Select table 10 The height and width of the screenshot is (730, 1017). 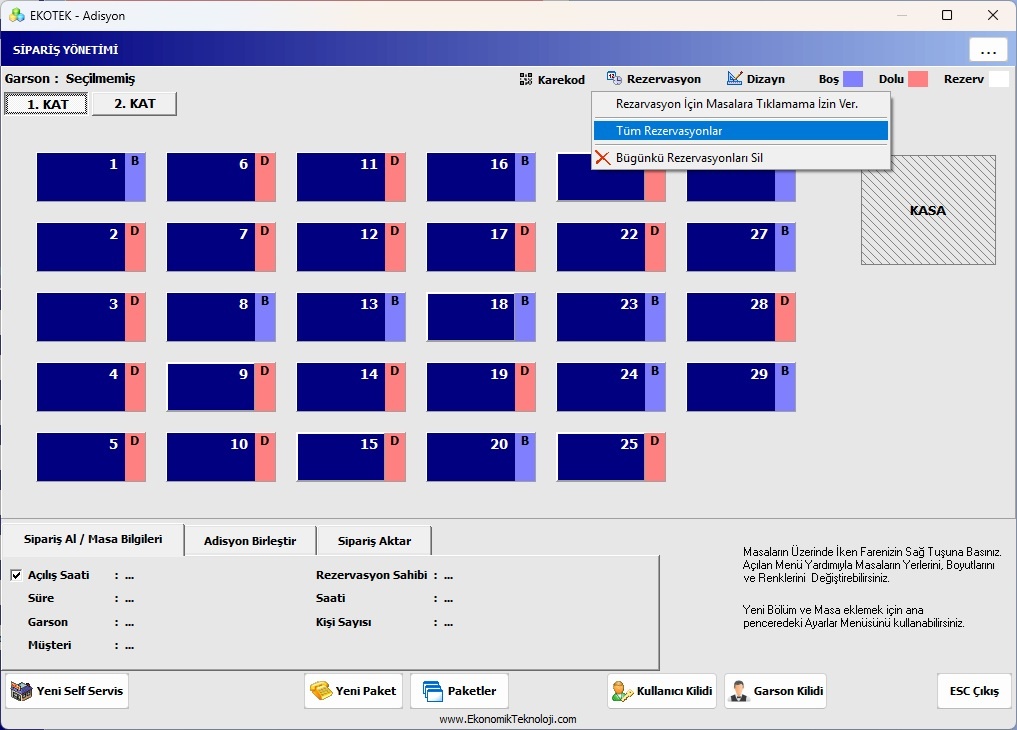point(221,457)
